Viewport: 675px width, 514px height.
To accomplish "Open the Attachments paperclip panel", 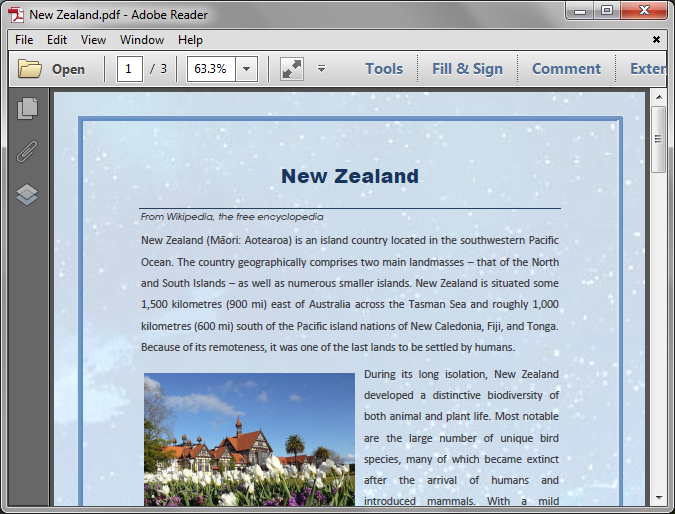I will click(x=27, y=151).
